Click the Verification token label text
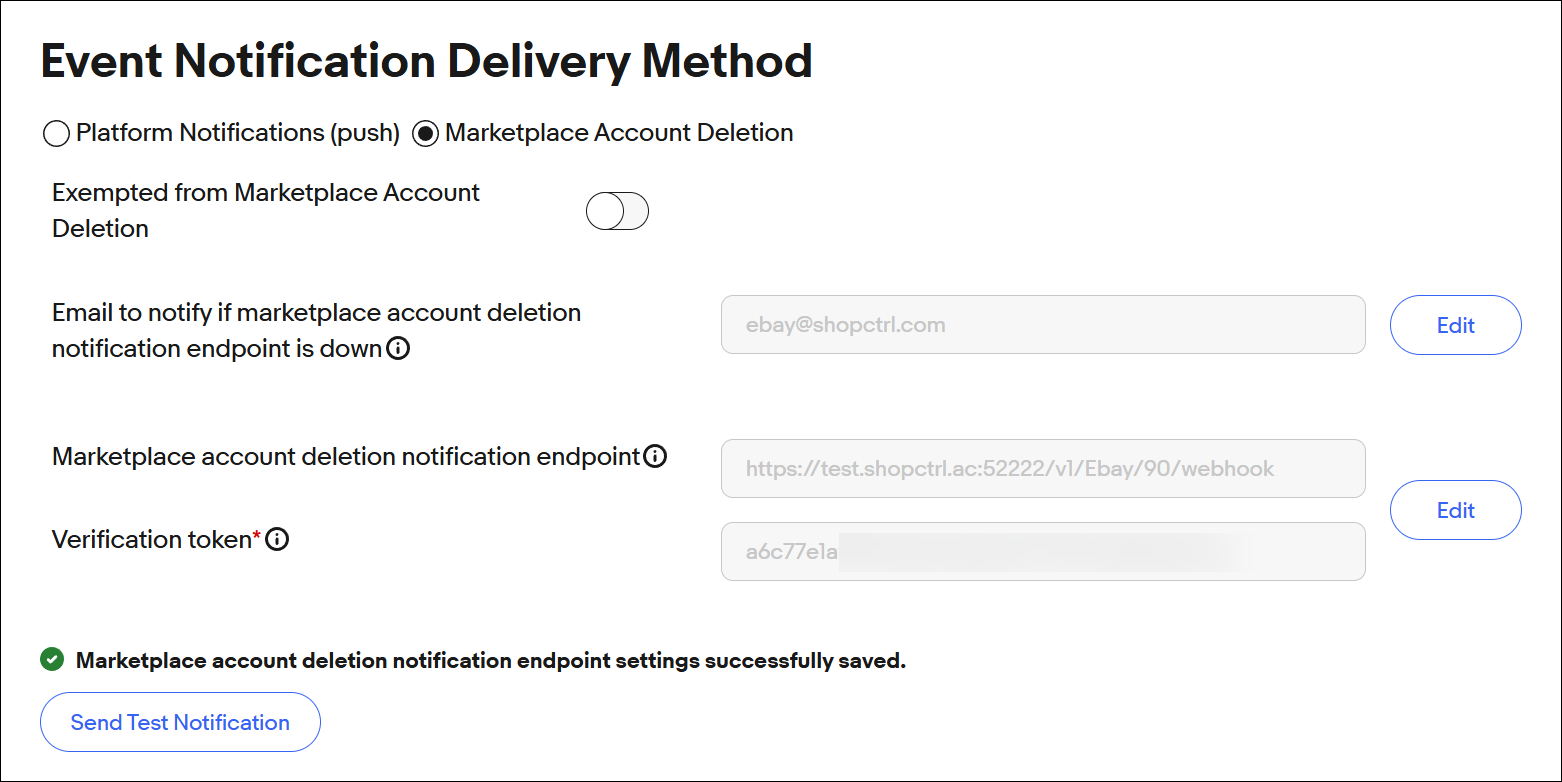This screenshot has width=1562, height=782. click(x=150, y=540)
